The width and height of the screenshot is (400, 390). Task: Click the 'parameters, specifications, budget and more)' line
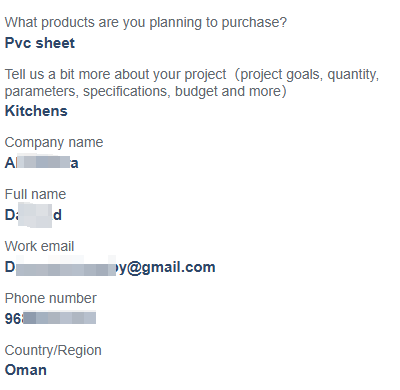(x=145, y=91)
